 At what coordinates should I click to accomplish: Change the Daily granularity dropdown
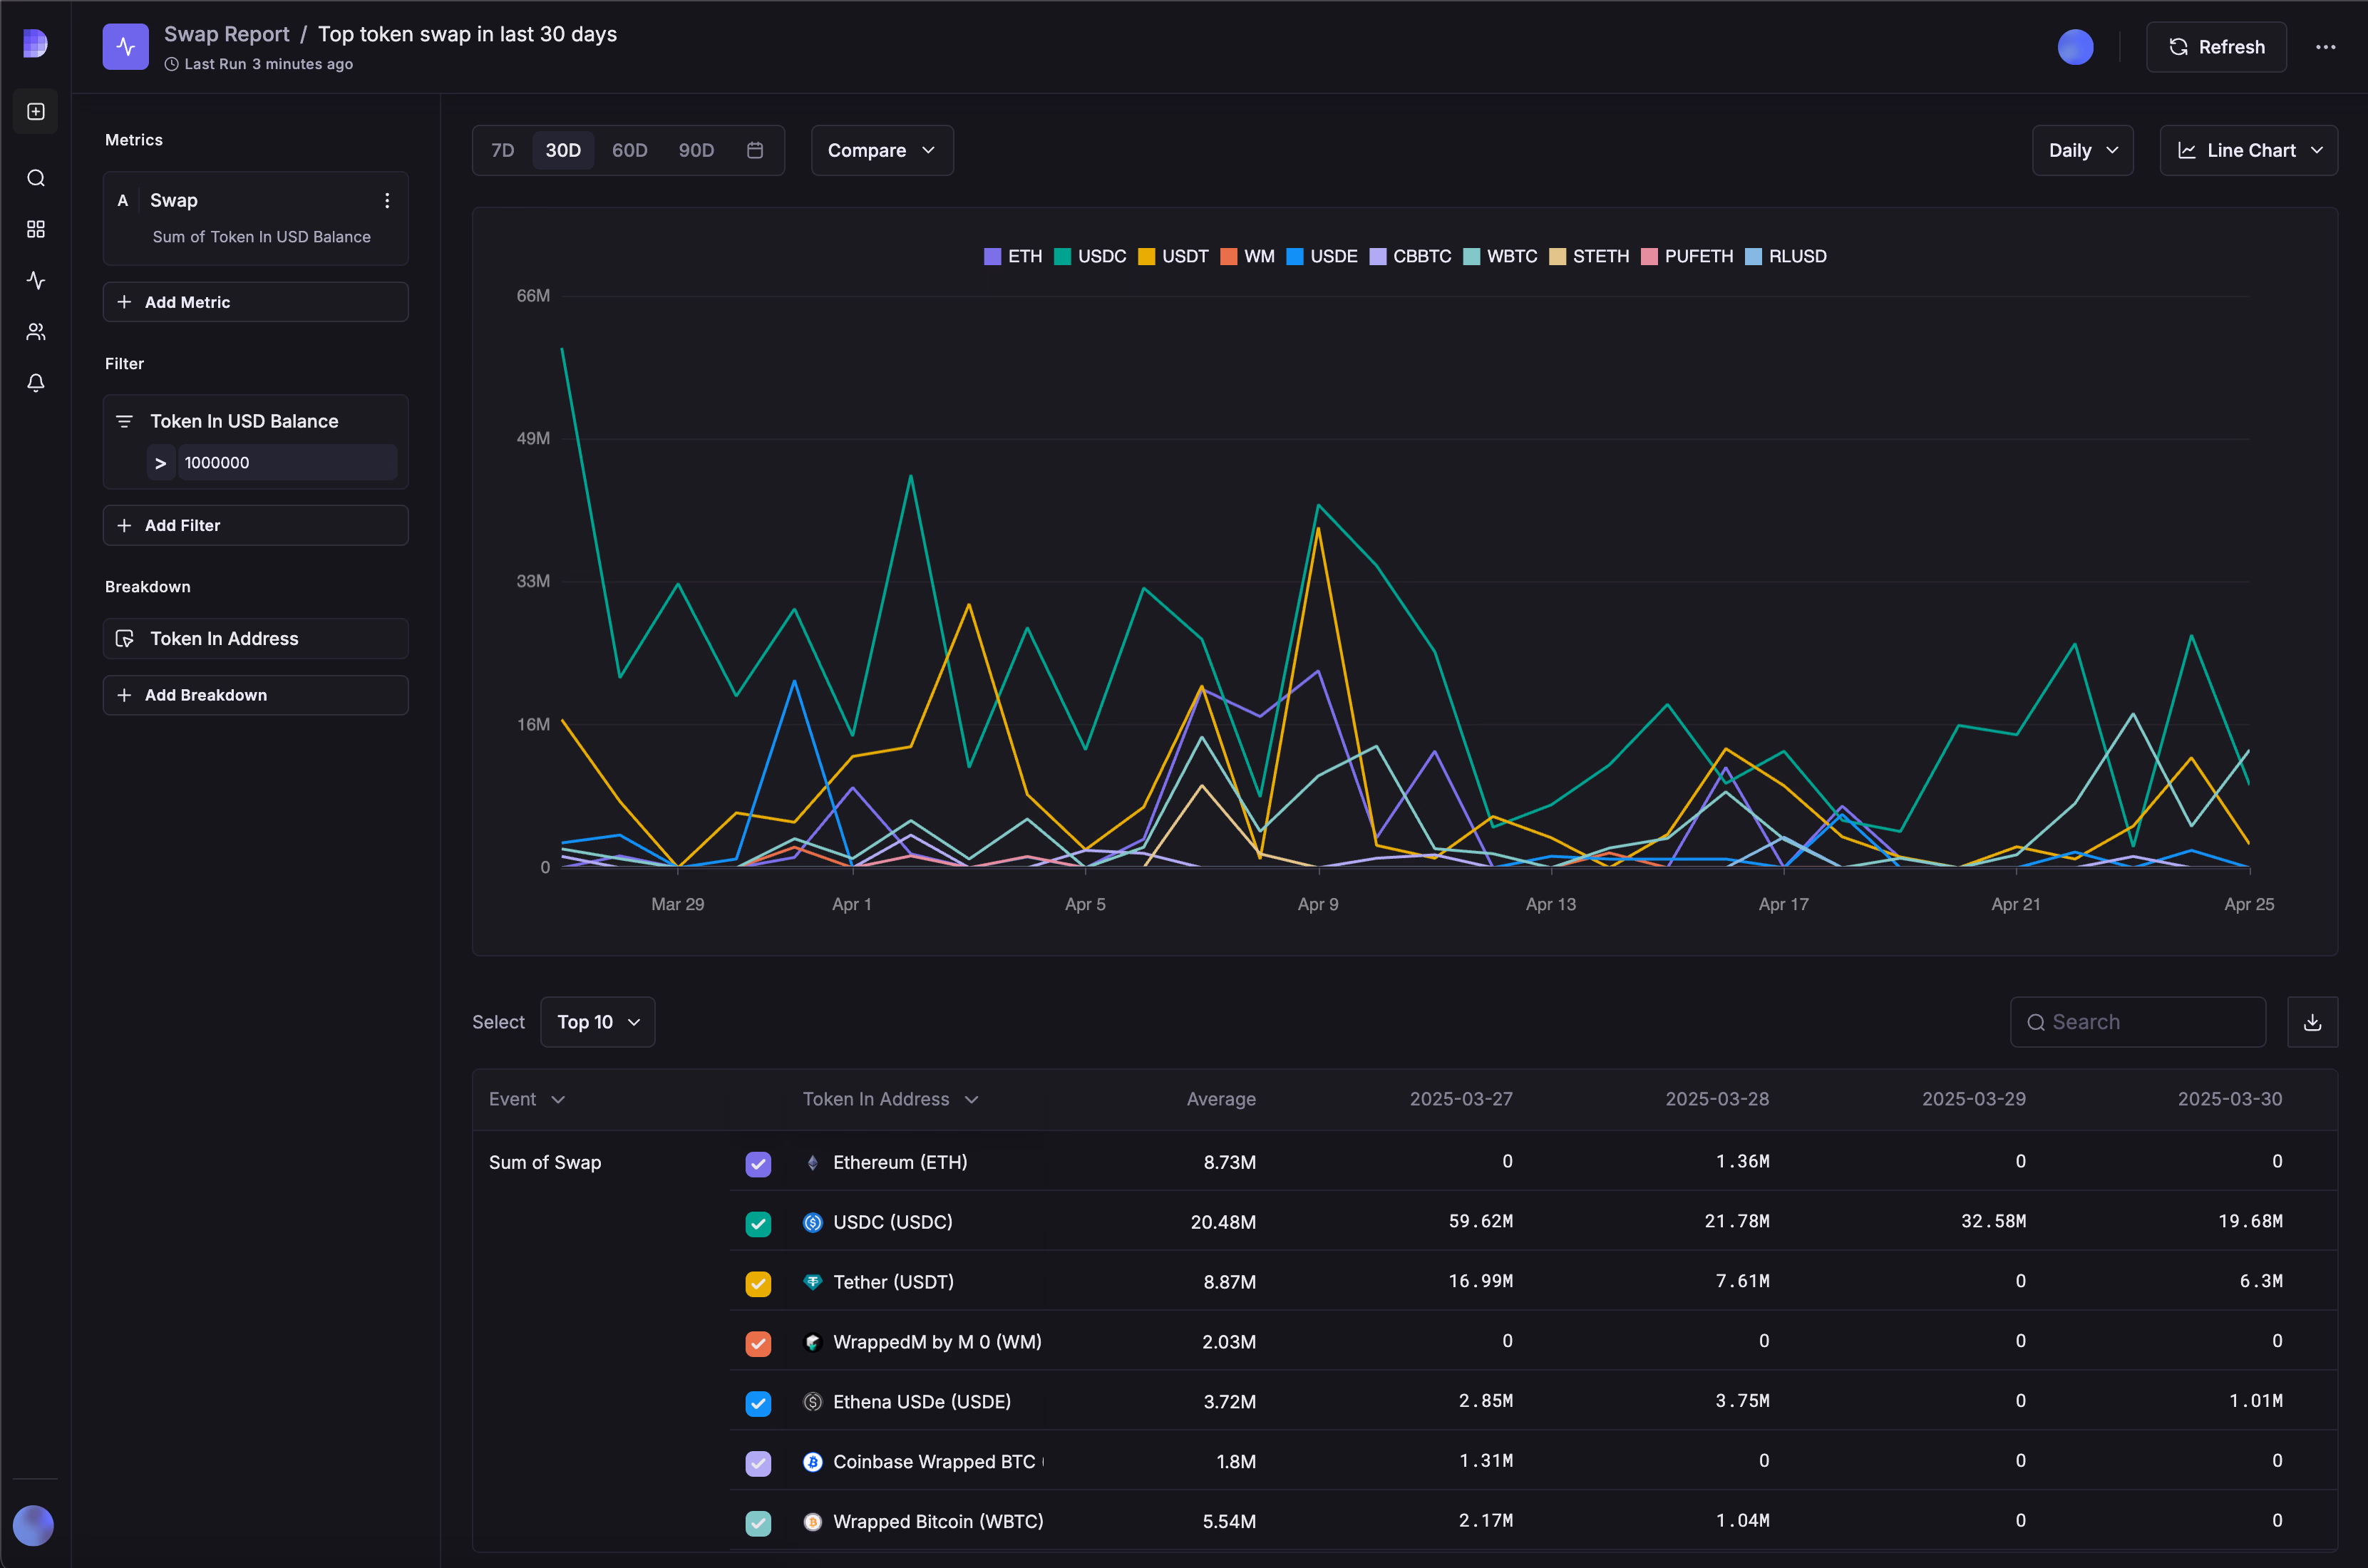click(x=2082, y=150)
